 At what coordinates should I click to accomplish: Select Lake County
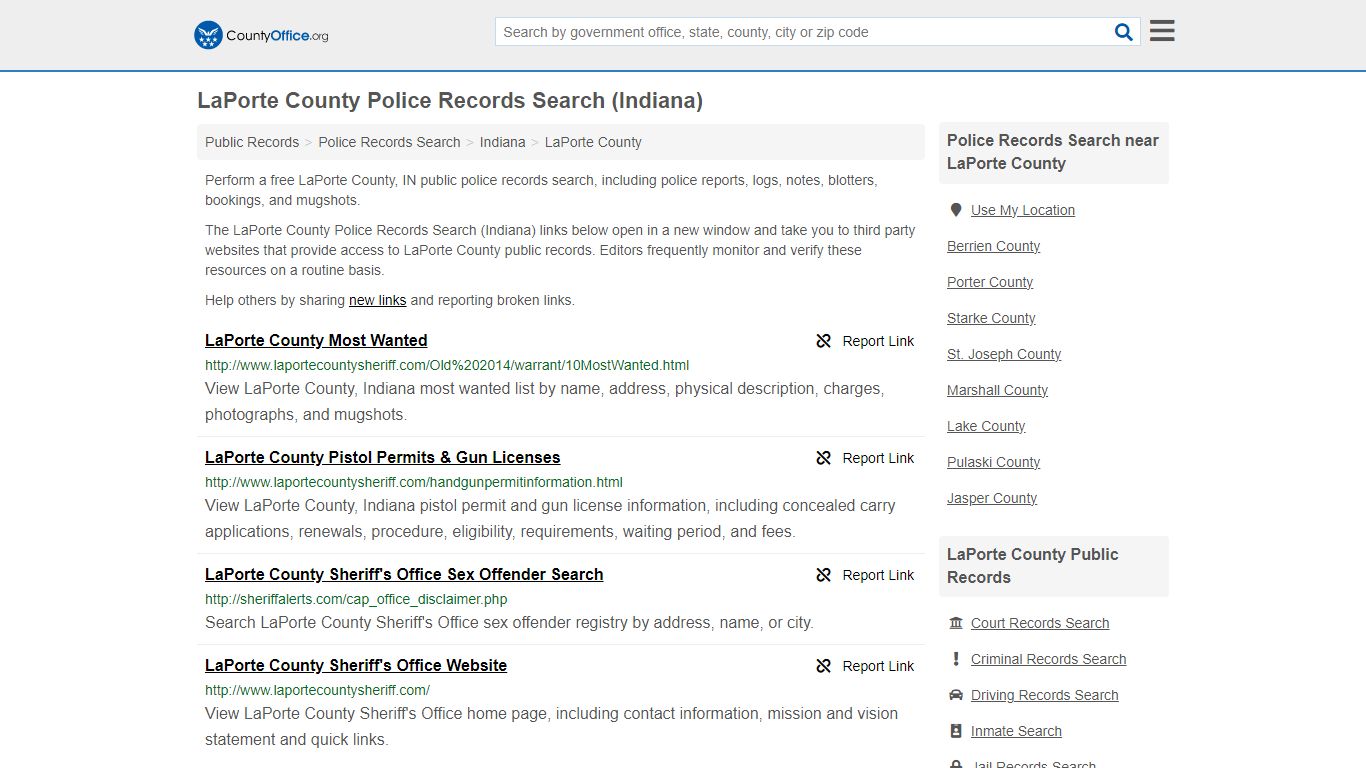point(986,426)
